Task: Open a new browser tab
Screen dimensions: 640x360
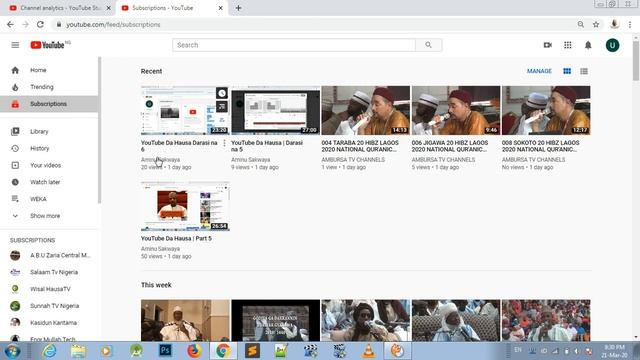Action: 238,8
